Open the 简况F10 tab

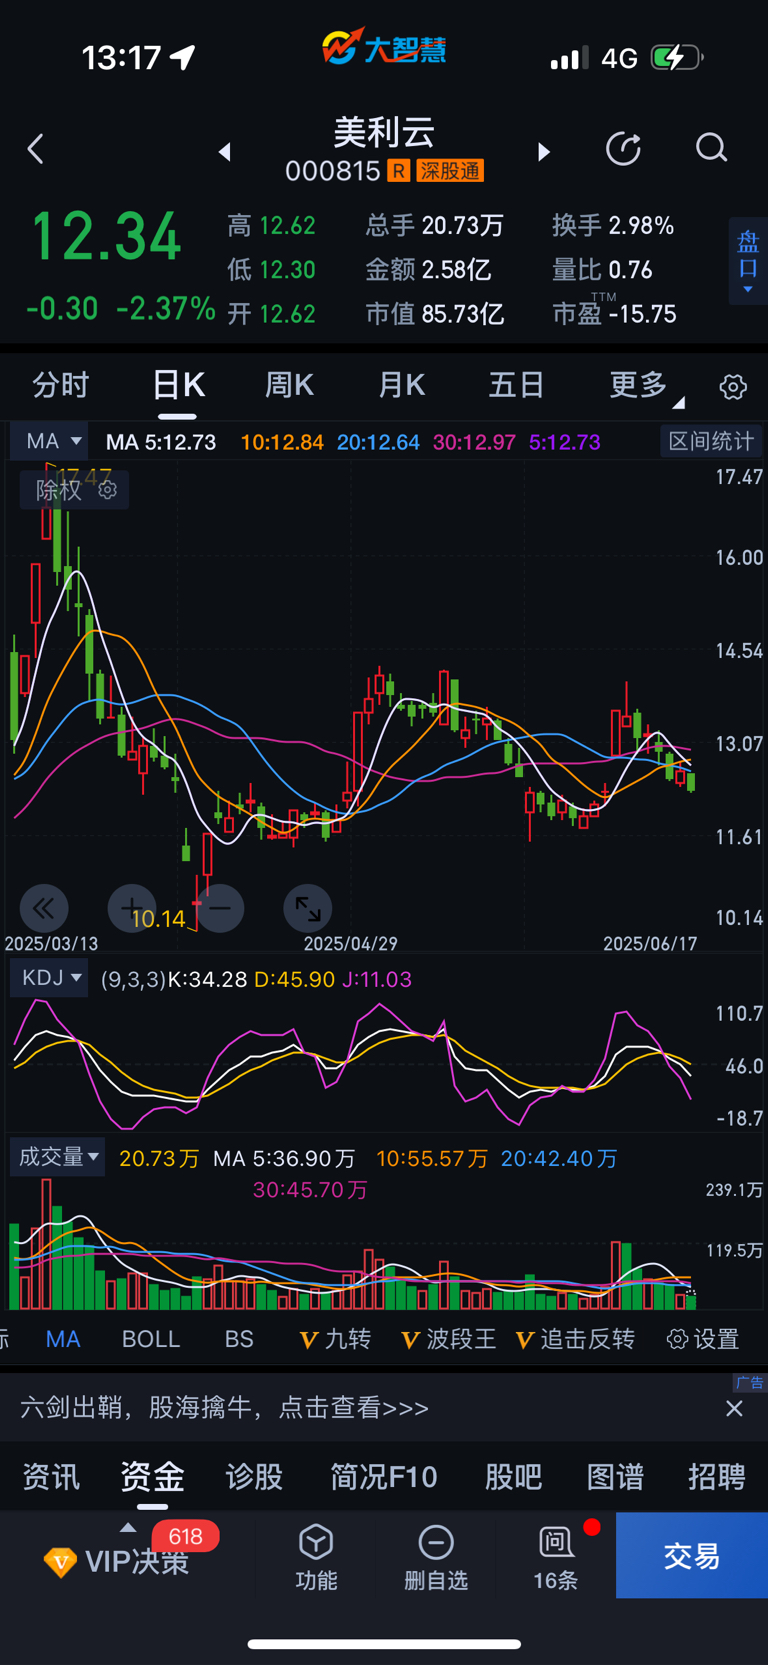(x=384, y=1477)
